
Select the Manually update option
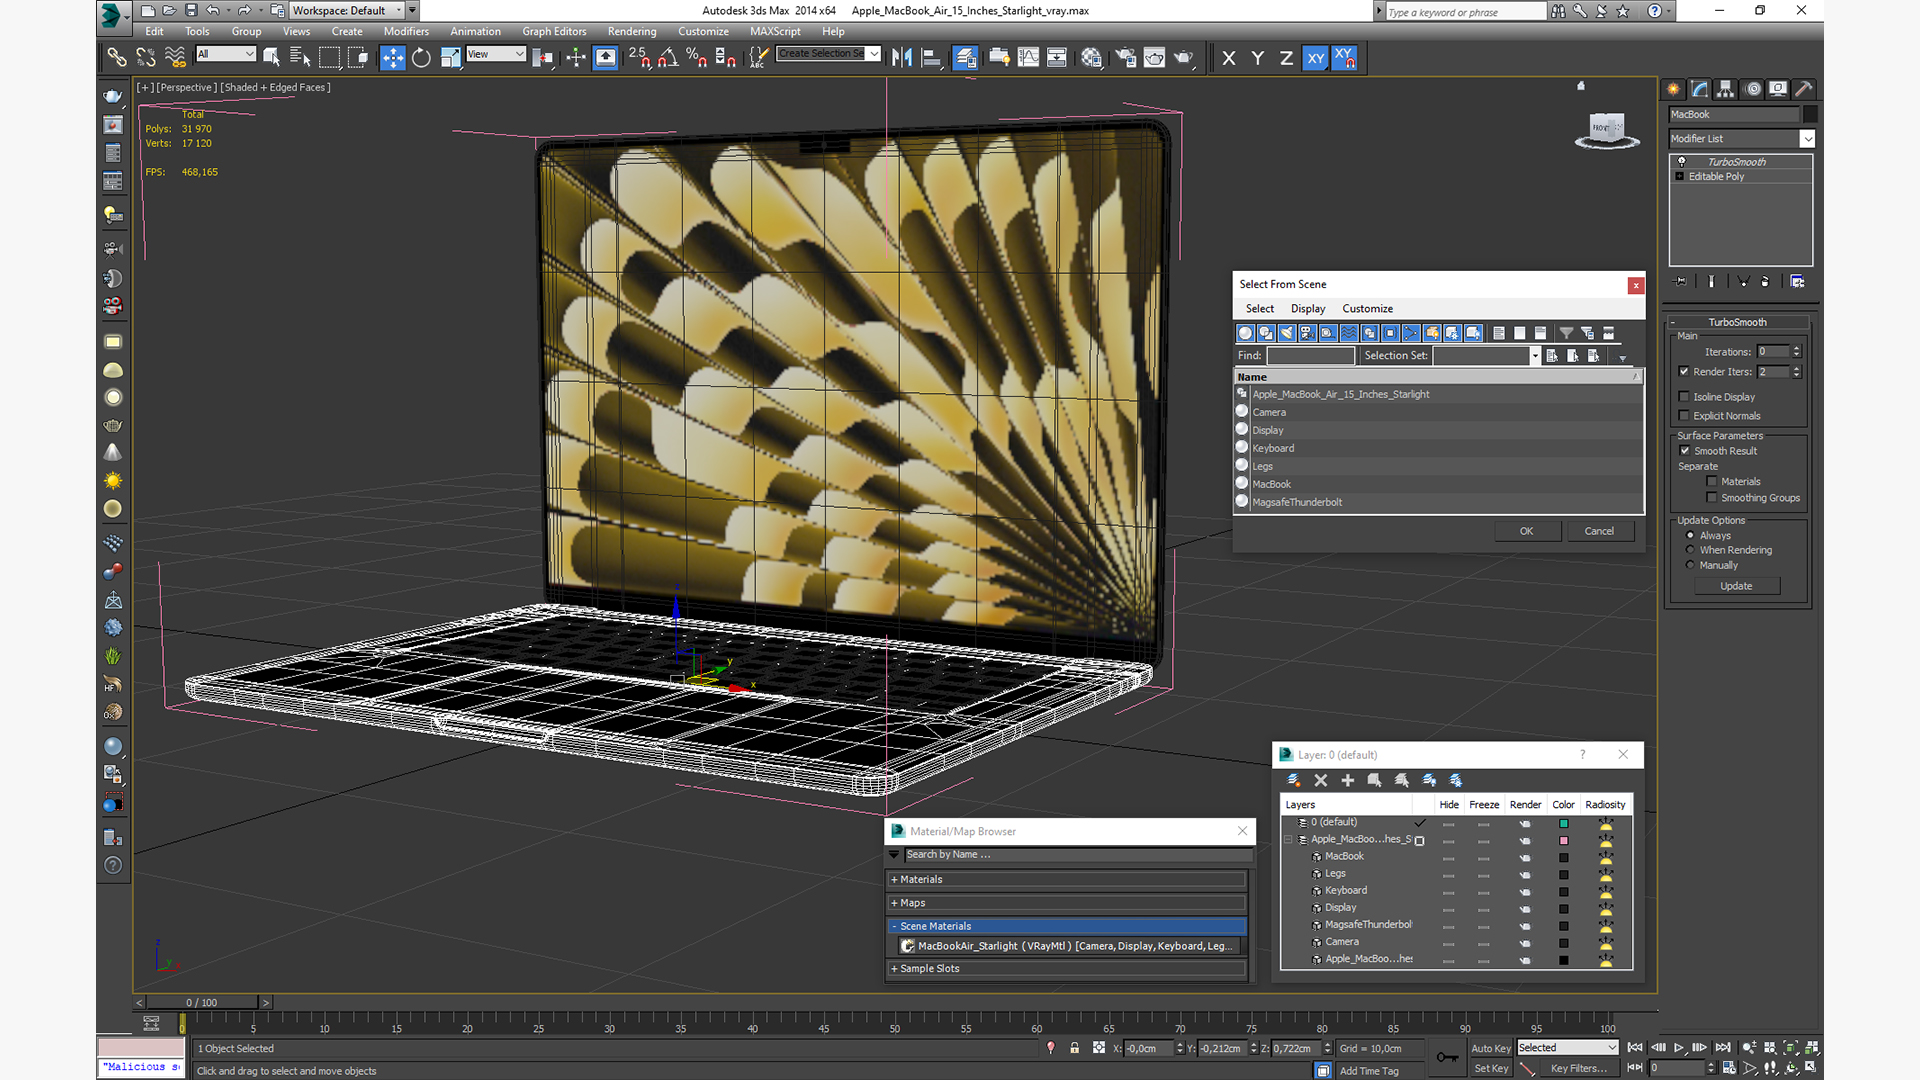coord(1691,565)
